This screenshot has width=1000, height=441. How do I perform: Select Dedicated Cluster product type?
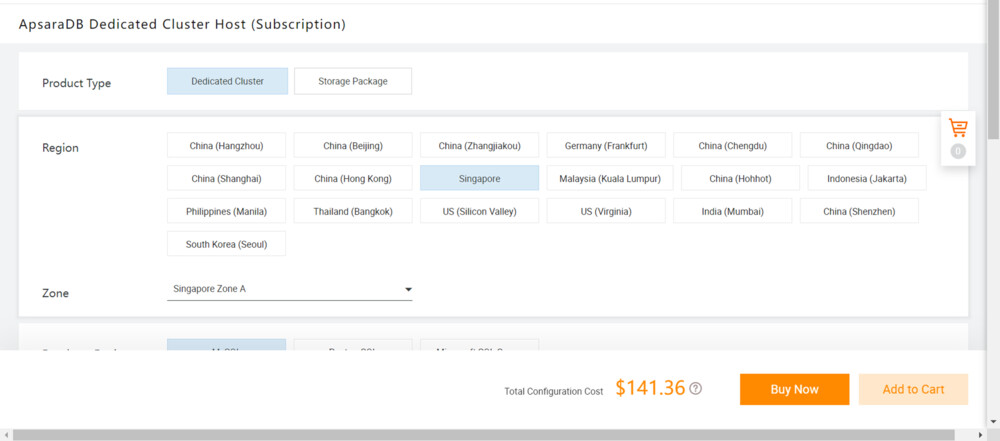(x=227, y=81)
